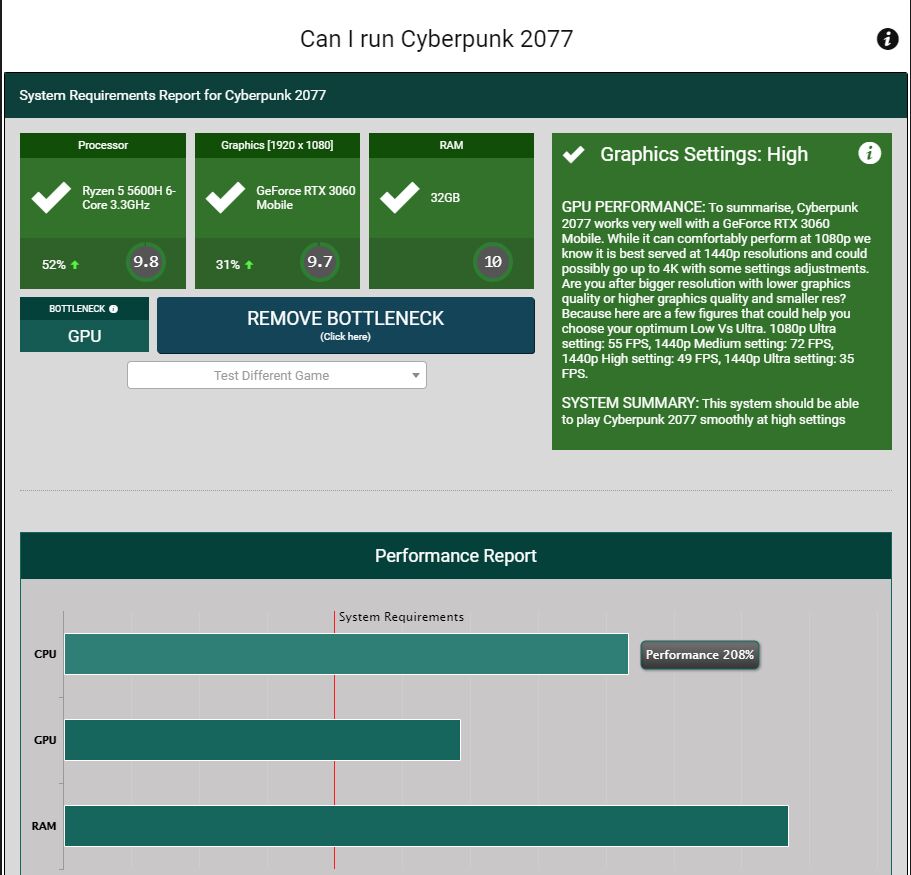Click the RAM card header

click(x=451, y=145)
